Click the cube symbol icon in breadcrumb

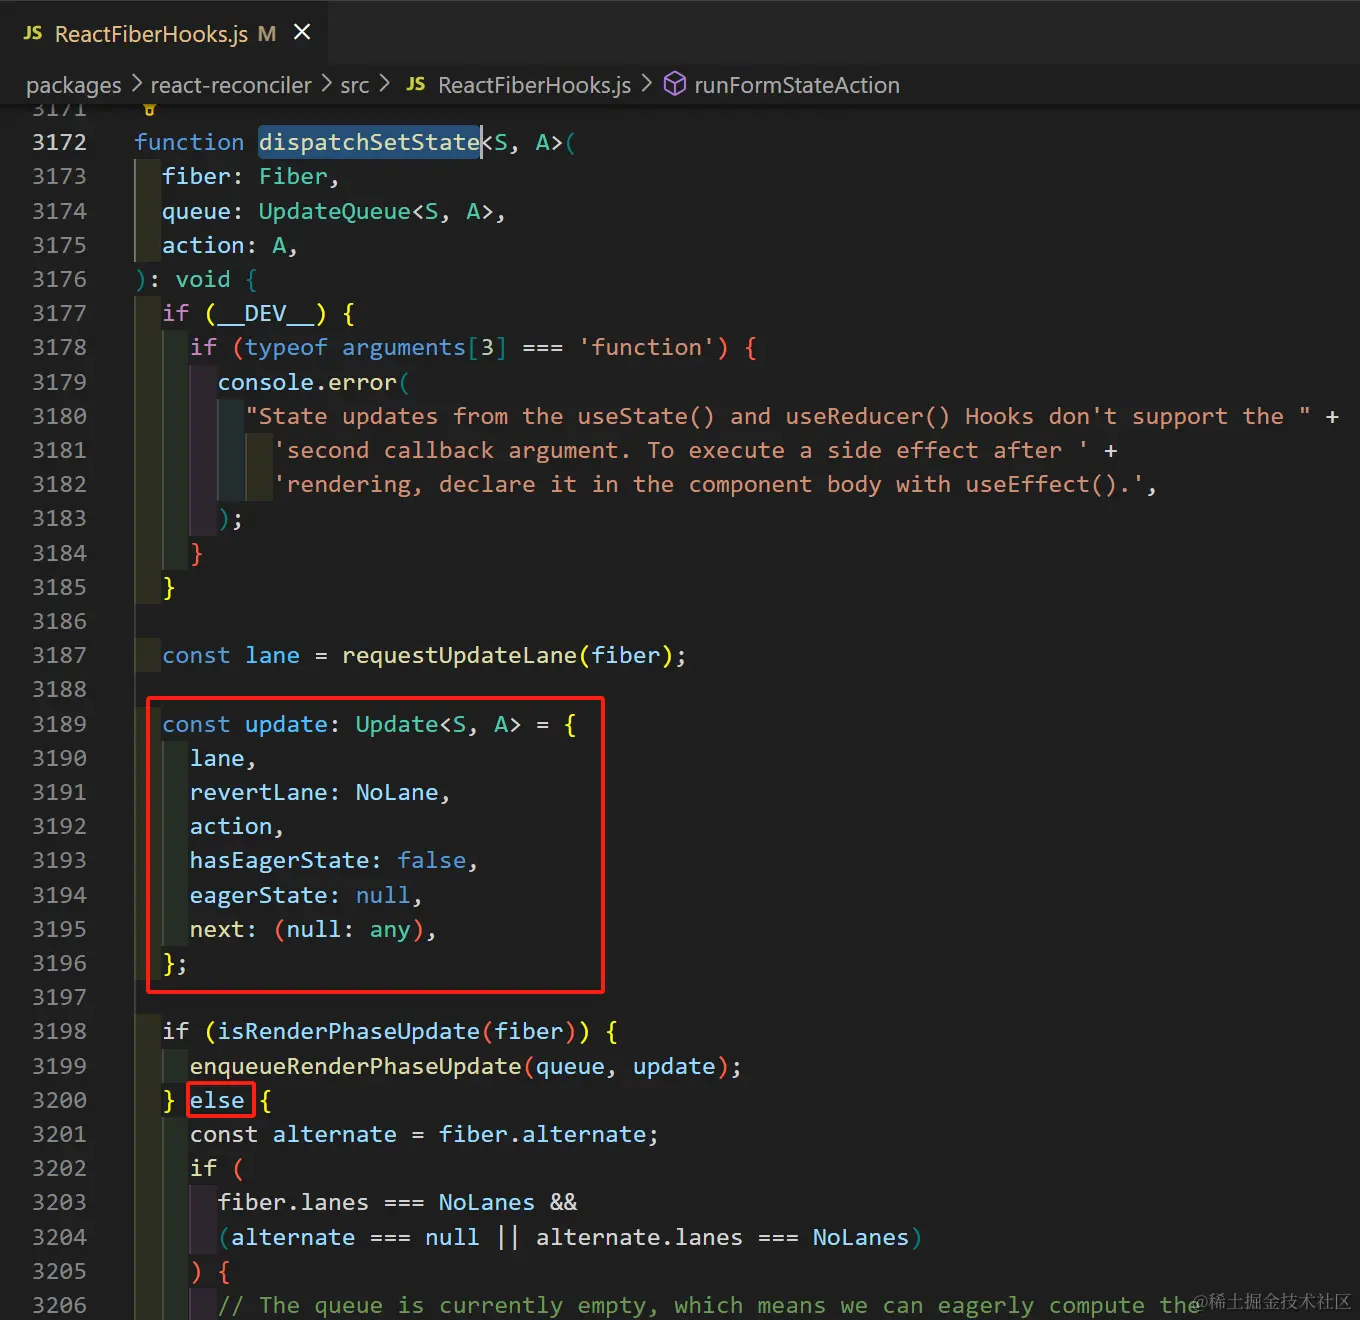675,84
